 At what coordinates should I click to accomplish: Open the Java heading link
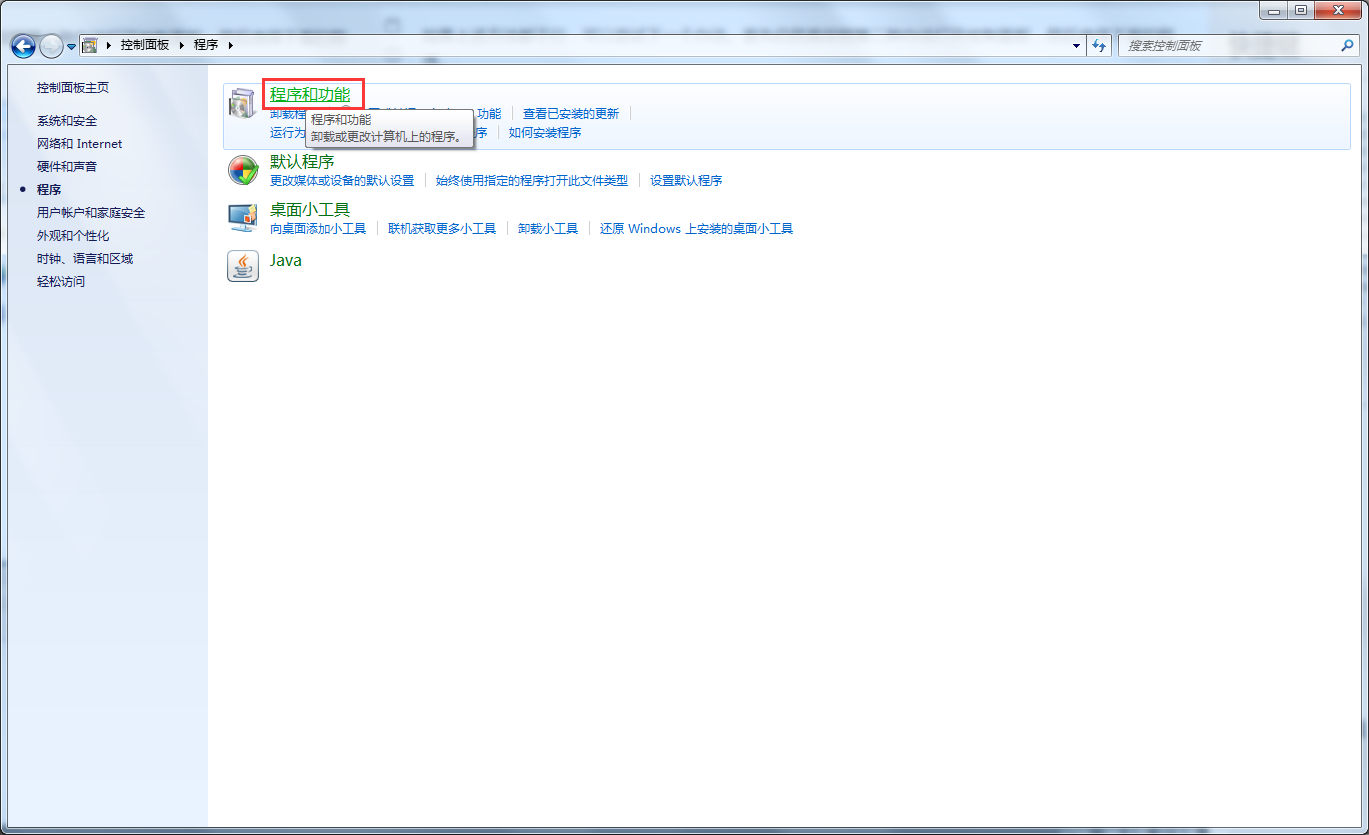[286, 260]
